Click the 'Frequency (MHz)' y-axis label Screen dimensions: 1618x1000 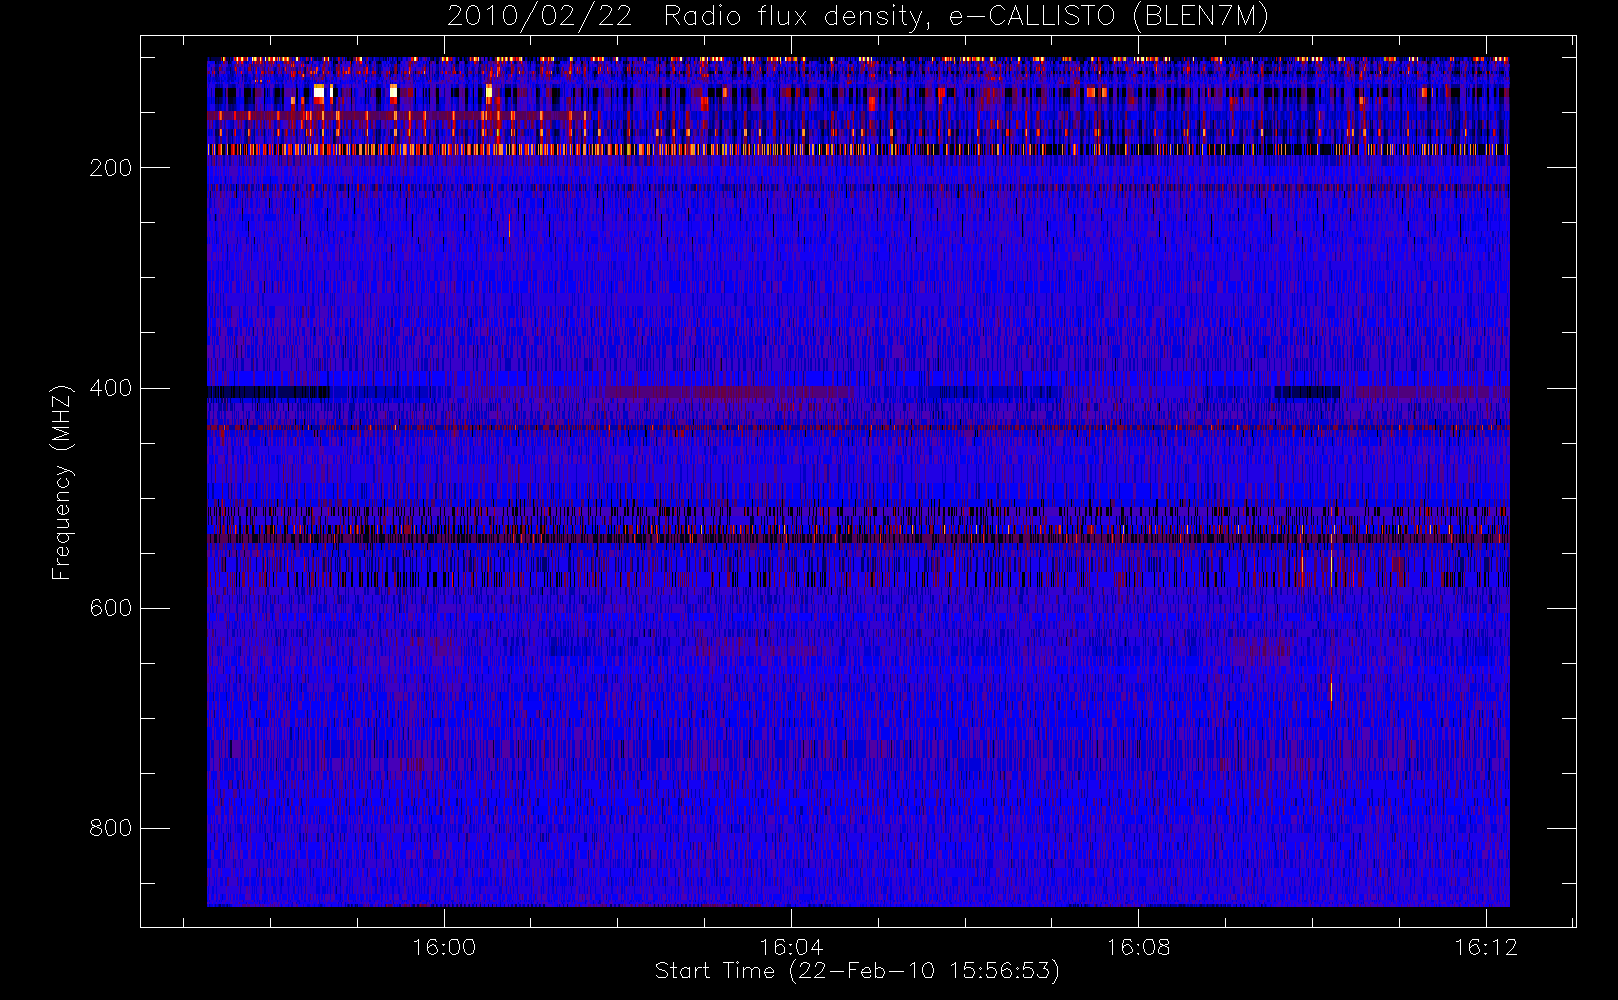[62, 483]
